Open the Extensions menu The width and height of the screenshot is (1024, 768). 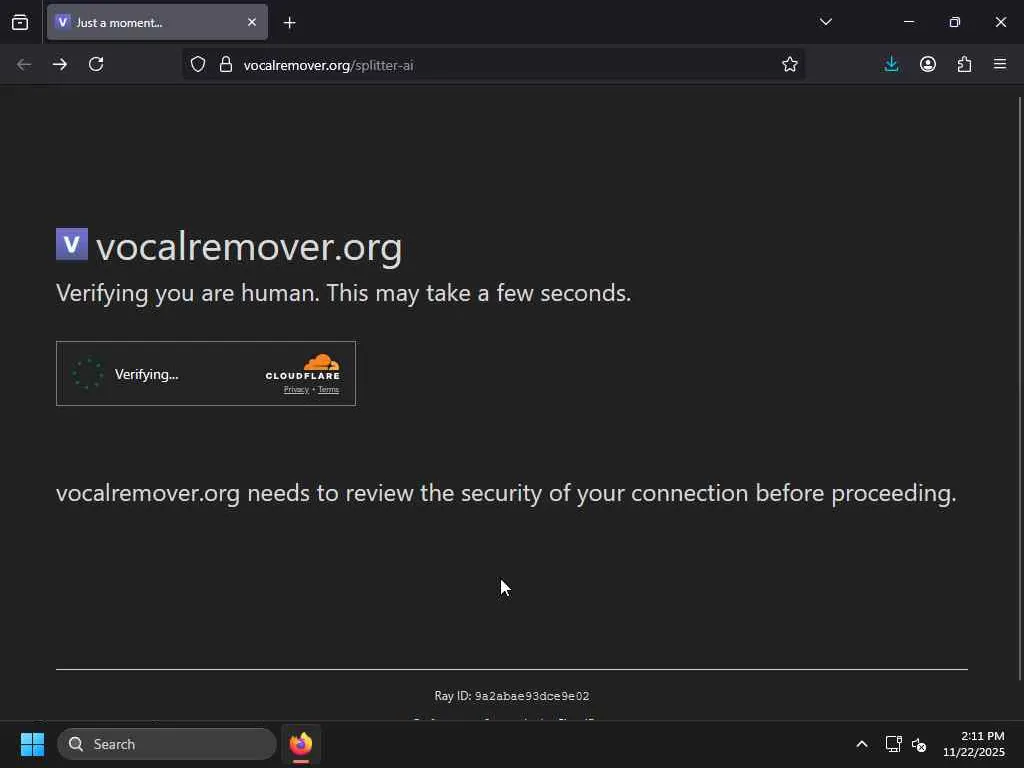[x=965, y=64]
